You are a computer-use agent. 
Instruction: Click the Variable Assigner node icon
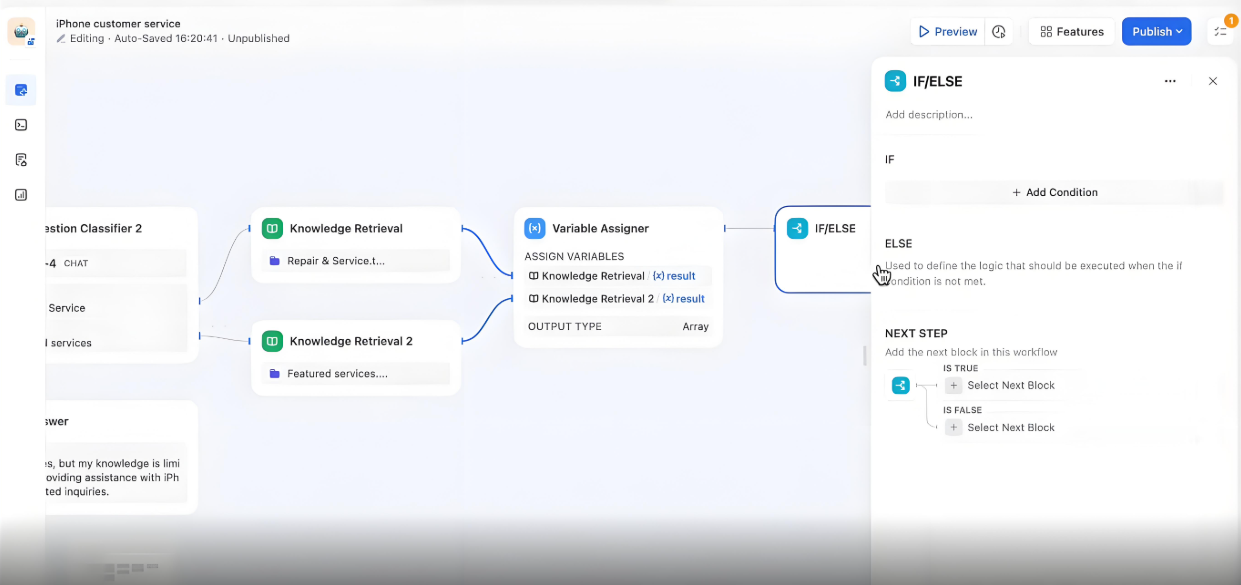535,228
